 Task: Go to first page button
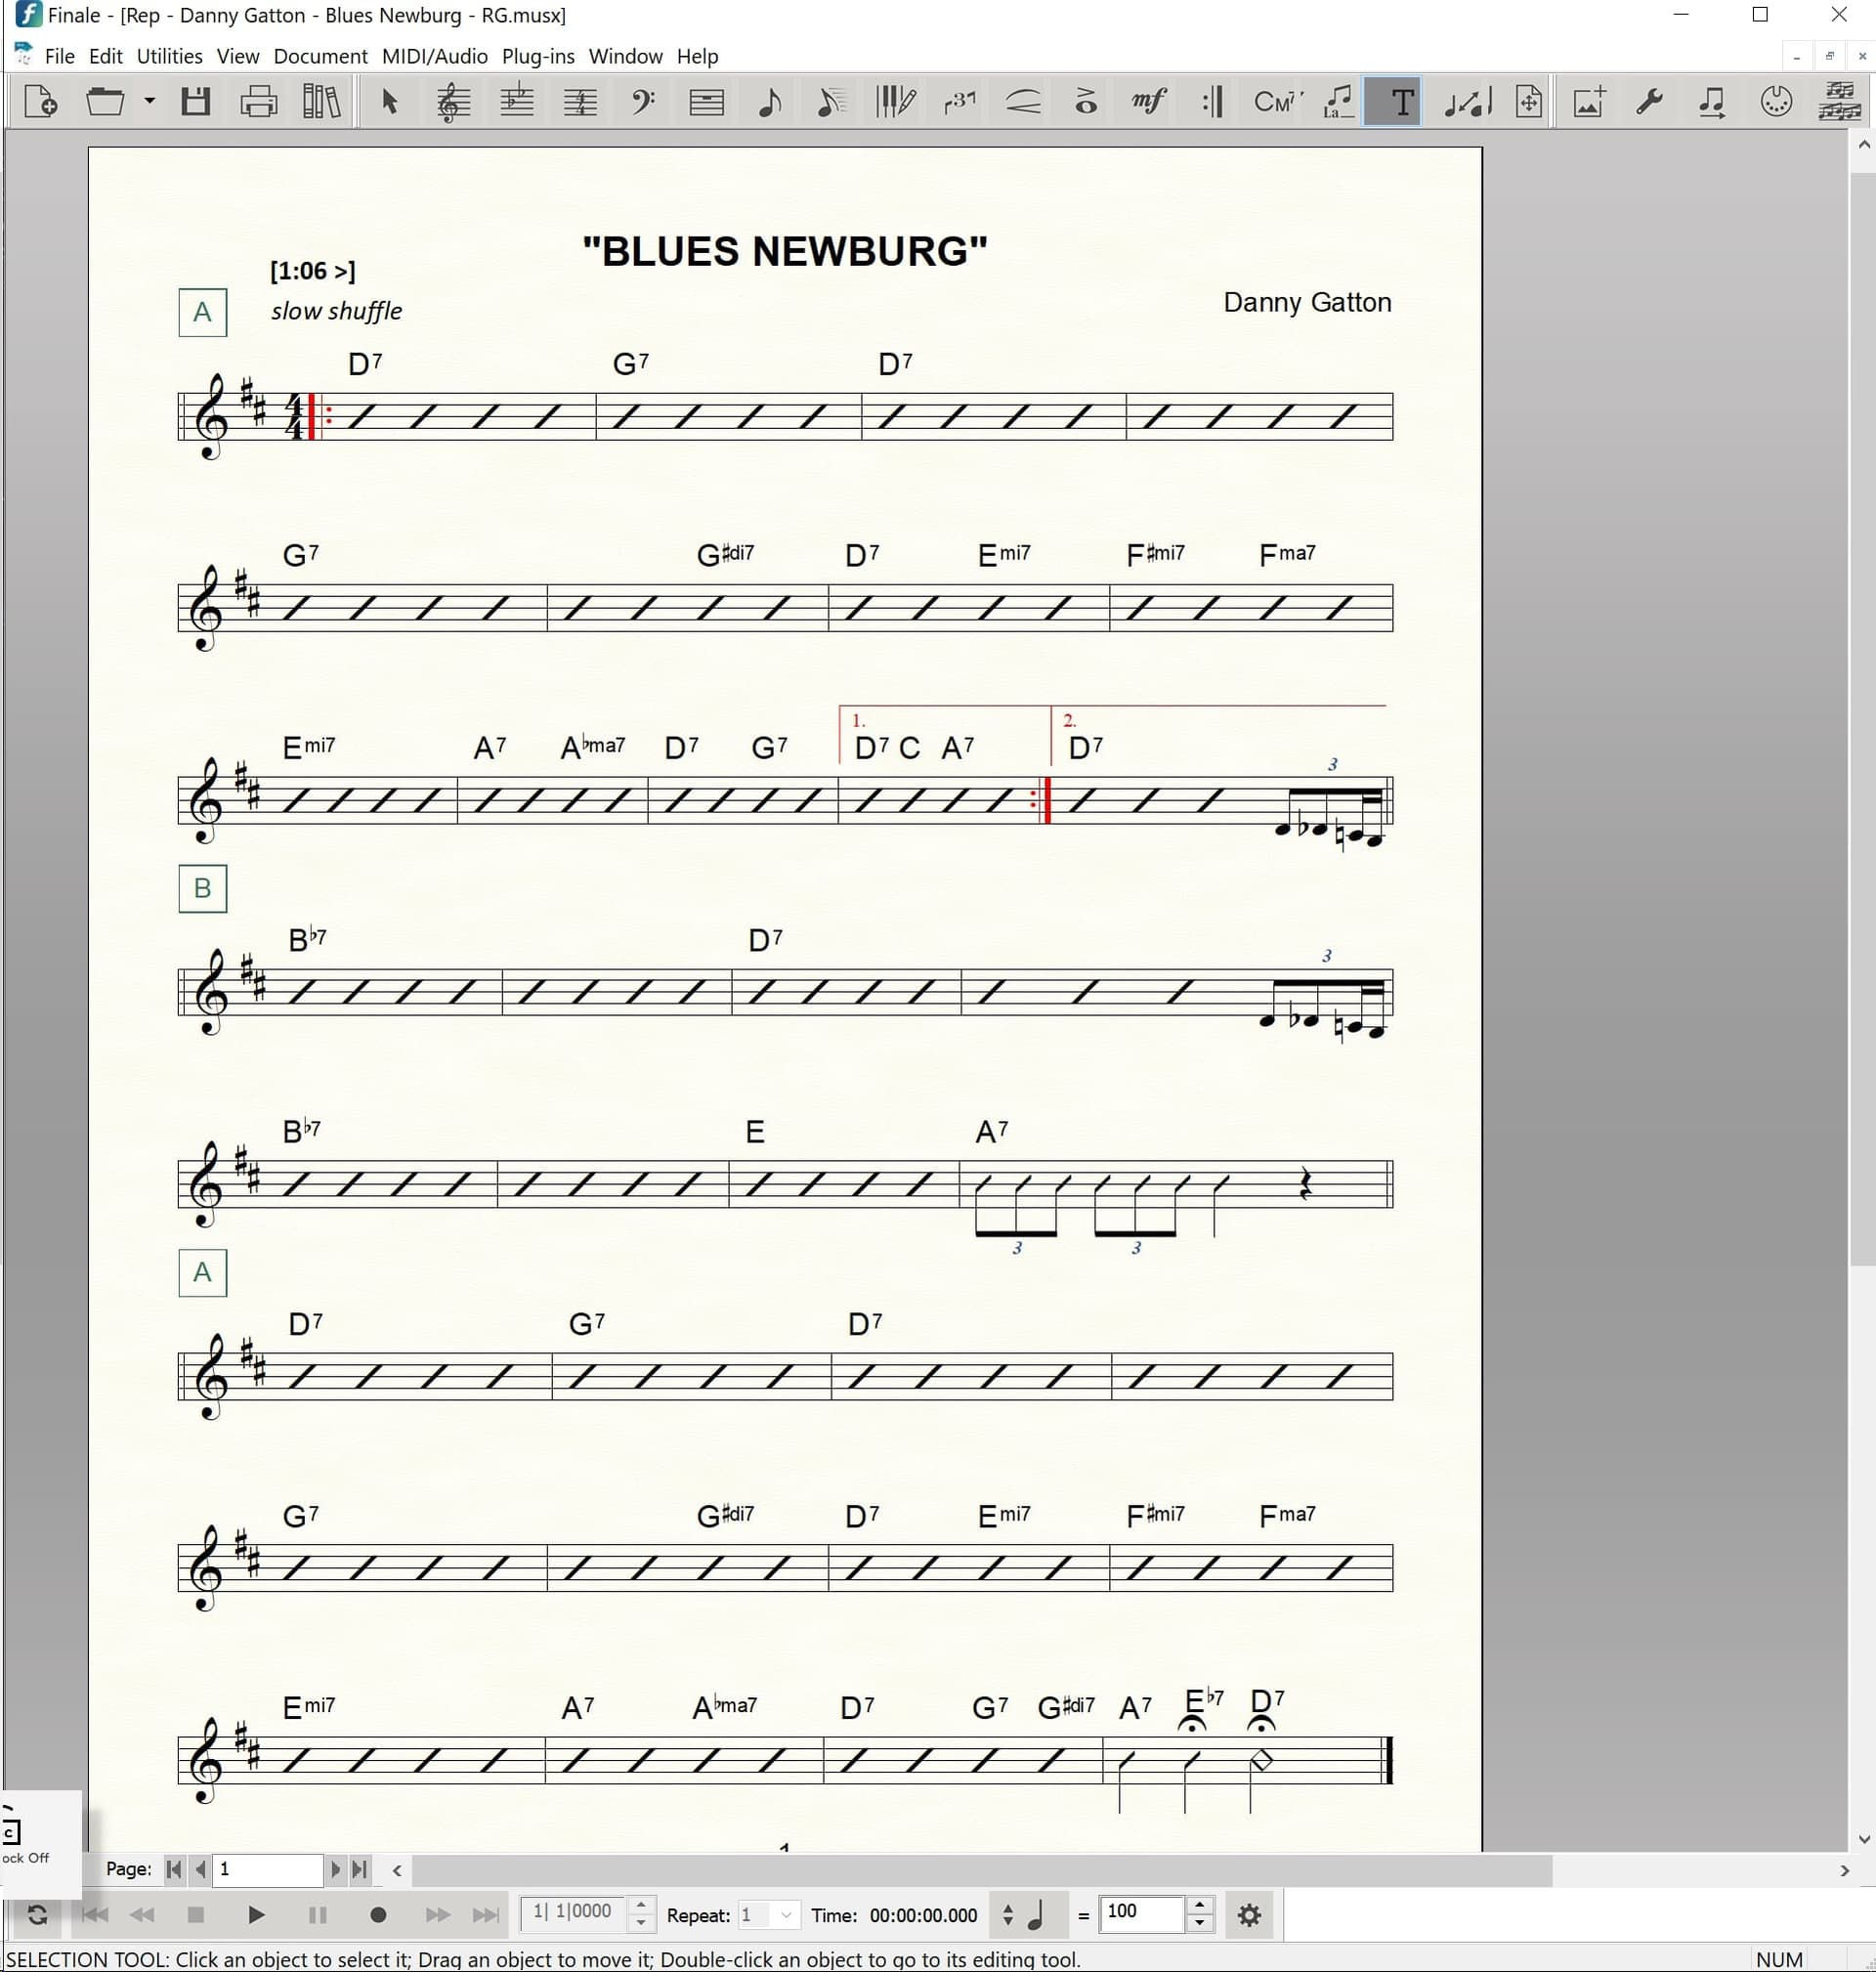click(x=174, y=1868)
